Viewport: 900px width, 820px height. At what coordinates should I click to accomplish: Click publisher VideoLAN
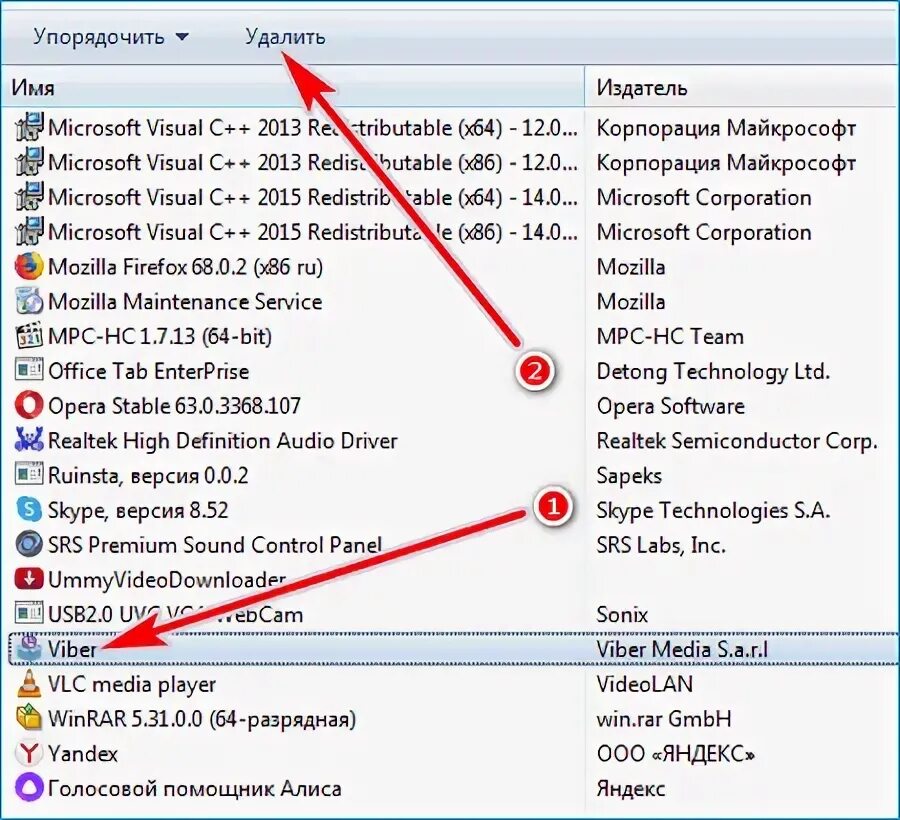(645, 684)
